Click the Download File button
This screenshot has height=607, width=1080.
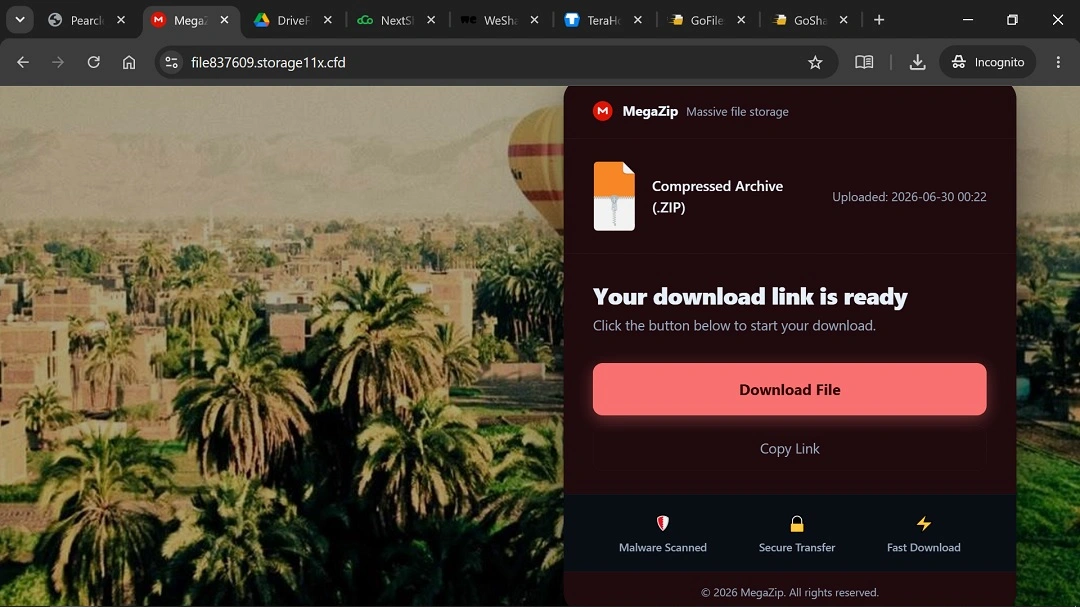789,389
